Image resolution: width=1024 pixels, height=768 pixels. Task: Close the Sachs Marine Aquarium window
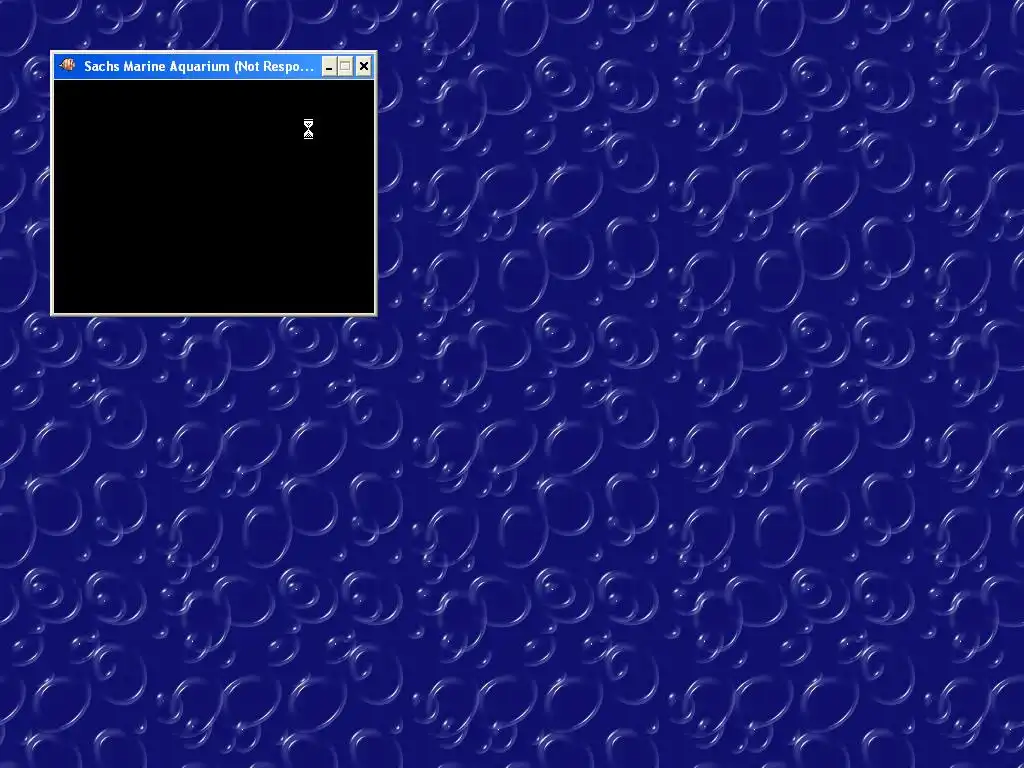coord(364,67)
